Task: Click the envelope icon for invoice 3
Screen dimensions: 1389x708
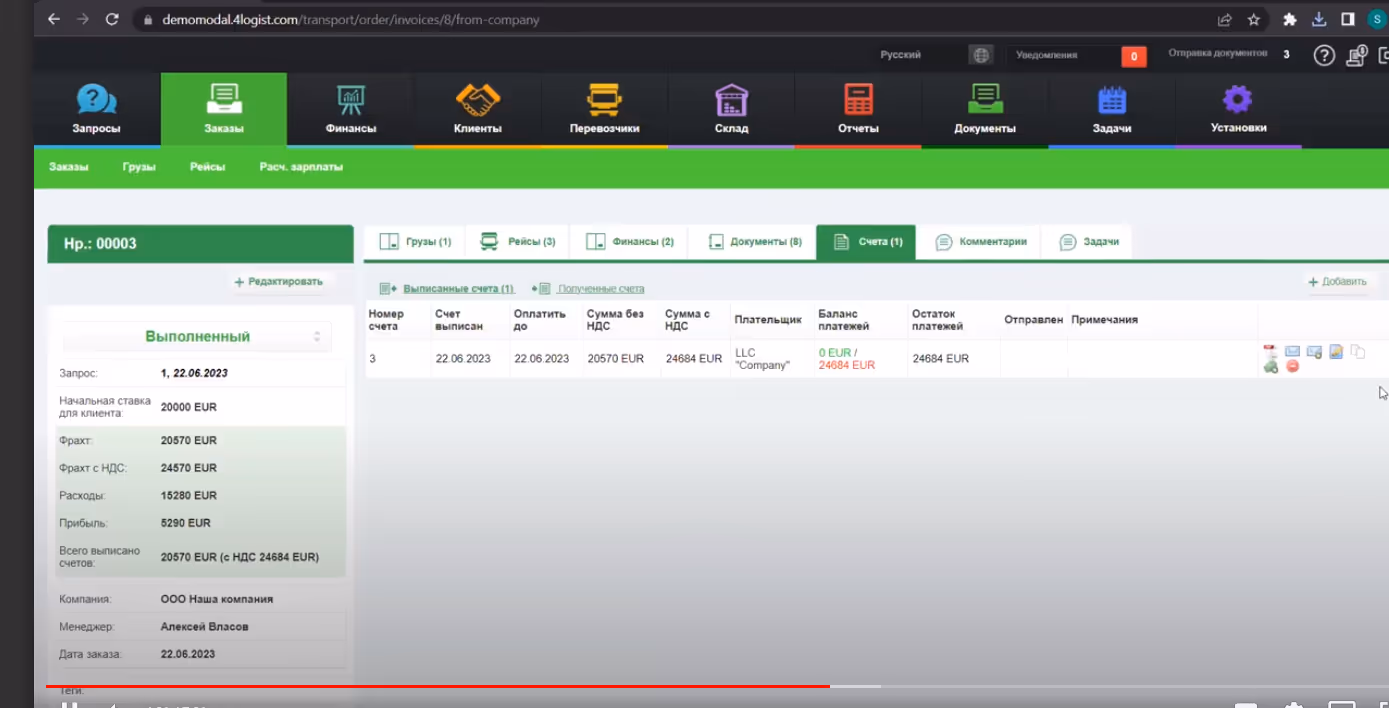Action: tap(1292, 352)
